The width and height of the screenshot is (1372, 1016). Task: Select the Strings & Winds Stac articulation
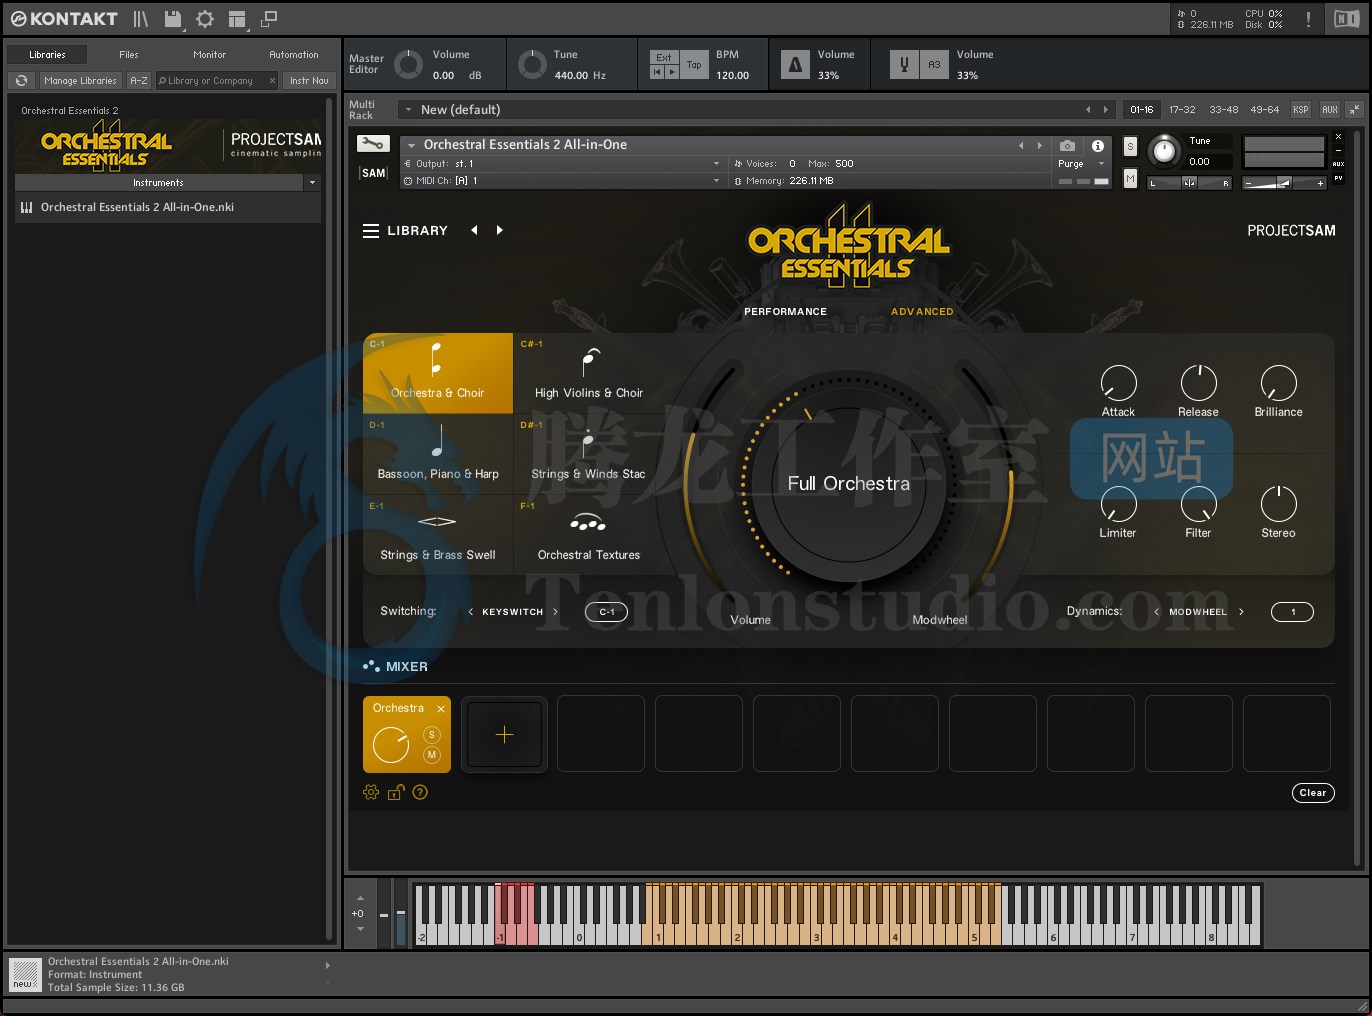tap(589, 455)
